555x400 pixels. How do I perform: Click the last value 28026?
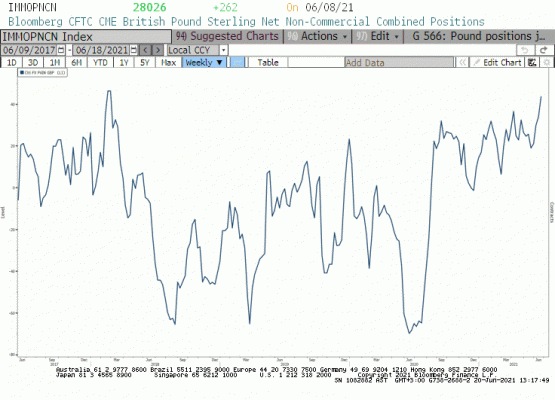coord(149,7)
